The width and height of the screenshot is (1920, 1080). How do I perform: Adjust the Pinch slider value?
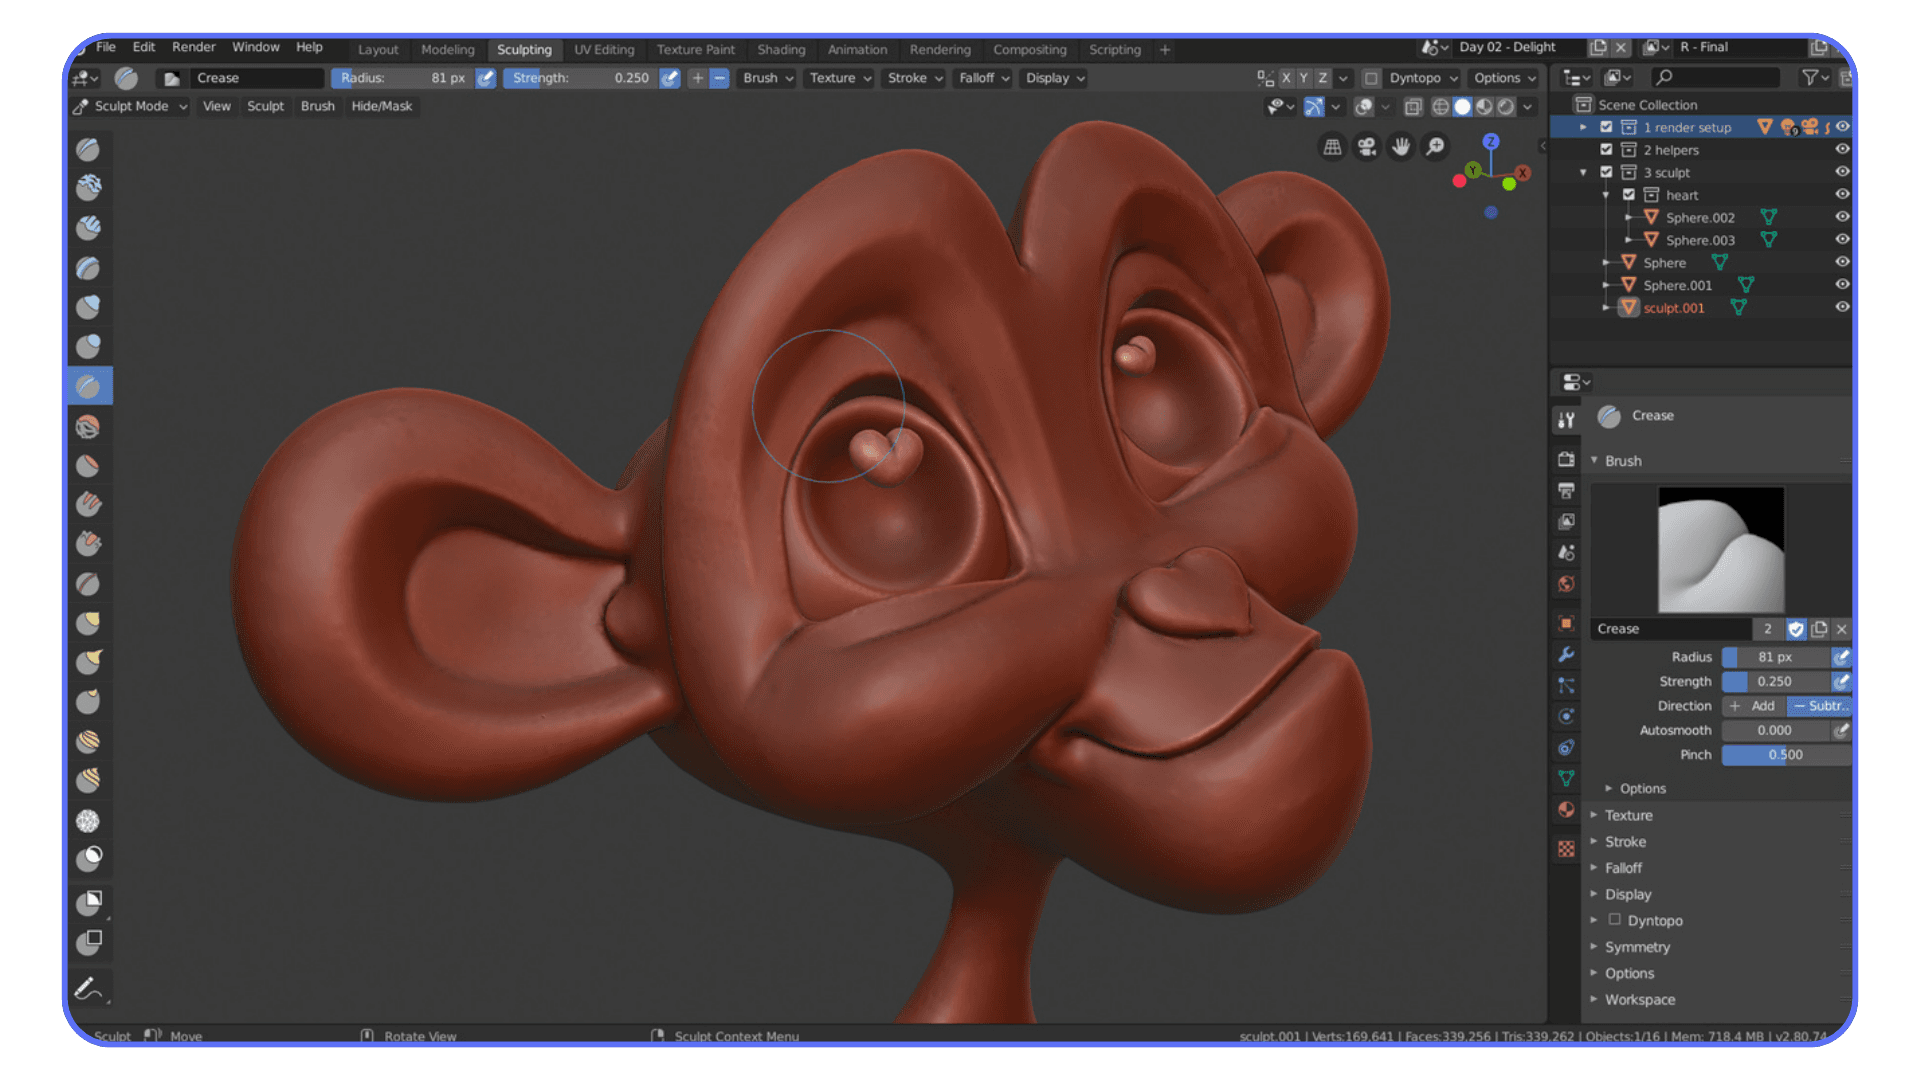[1785, 755]
